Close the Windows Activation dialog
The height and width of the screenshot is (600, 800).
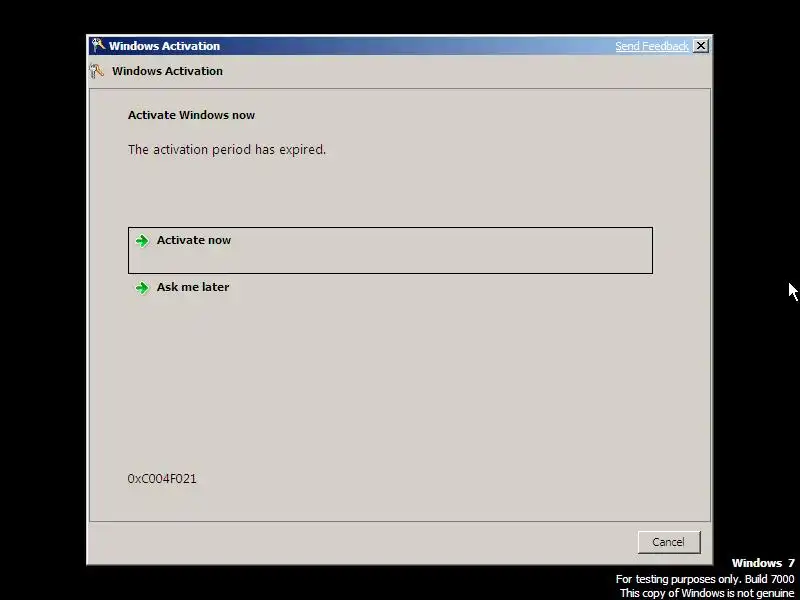click(701, 46)
